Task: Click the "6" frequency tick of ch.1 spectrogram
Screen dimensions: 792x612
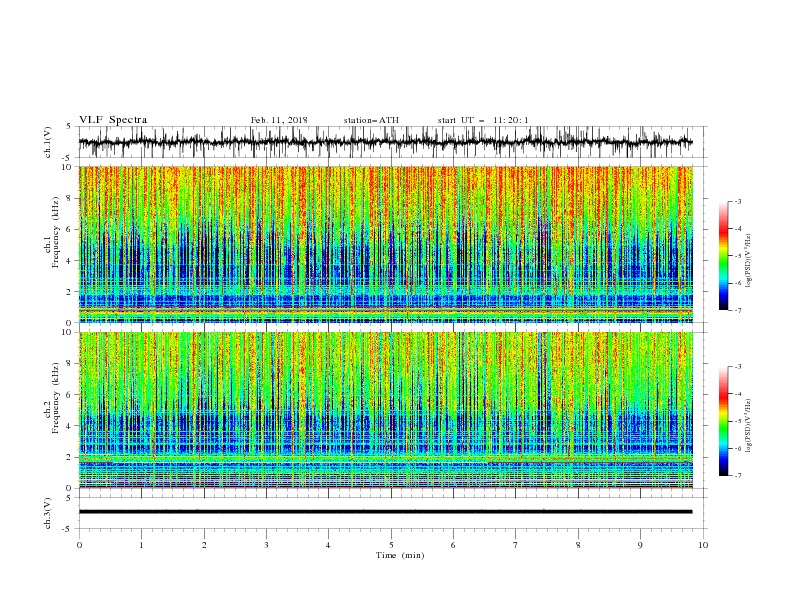Action: (71, 229)
